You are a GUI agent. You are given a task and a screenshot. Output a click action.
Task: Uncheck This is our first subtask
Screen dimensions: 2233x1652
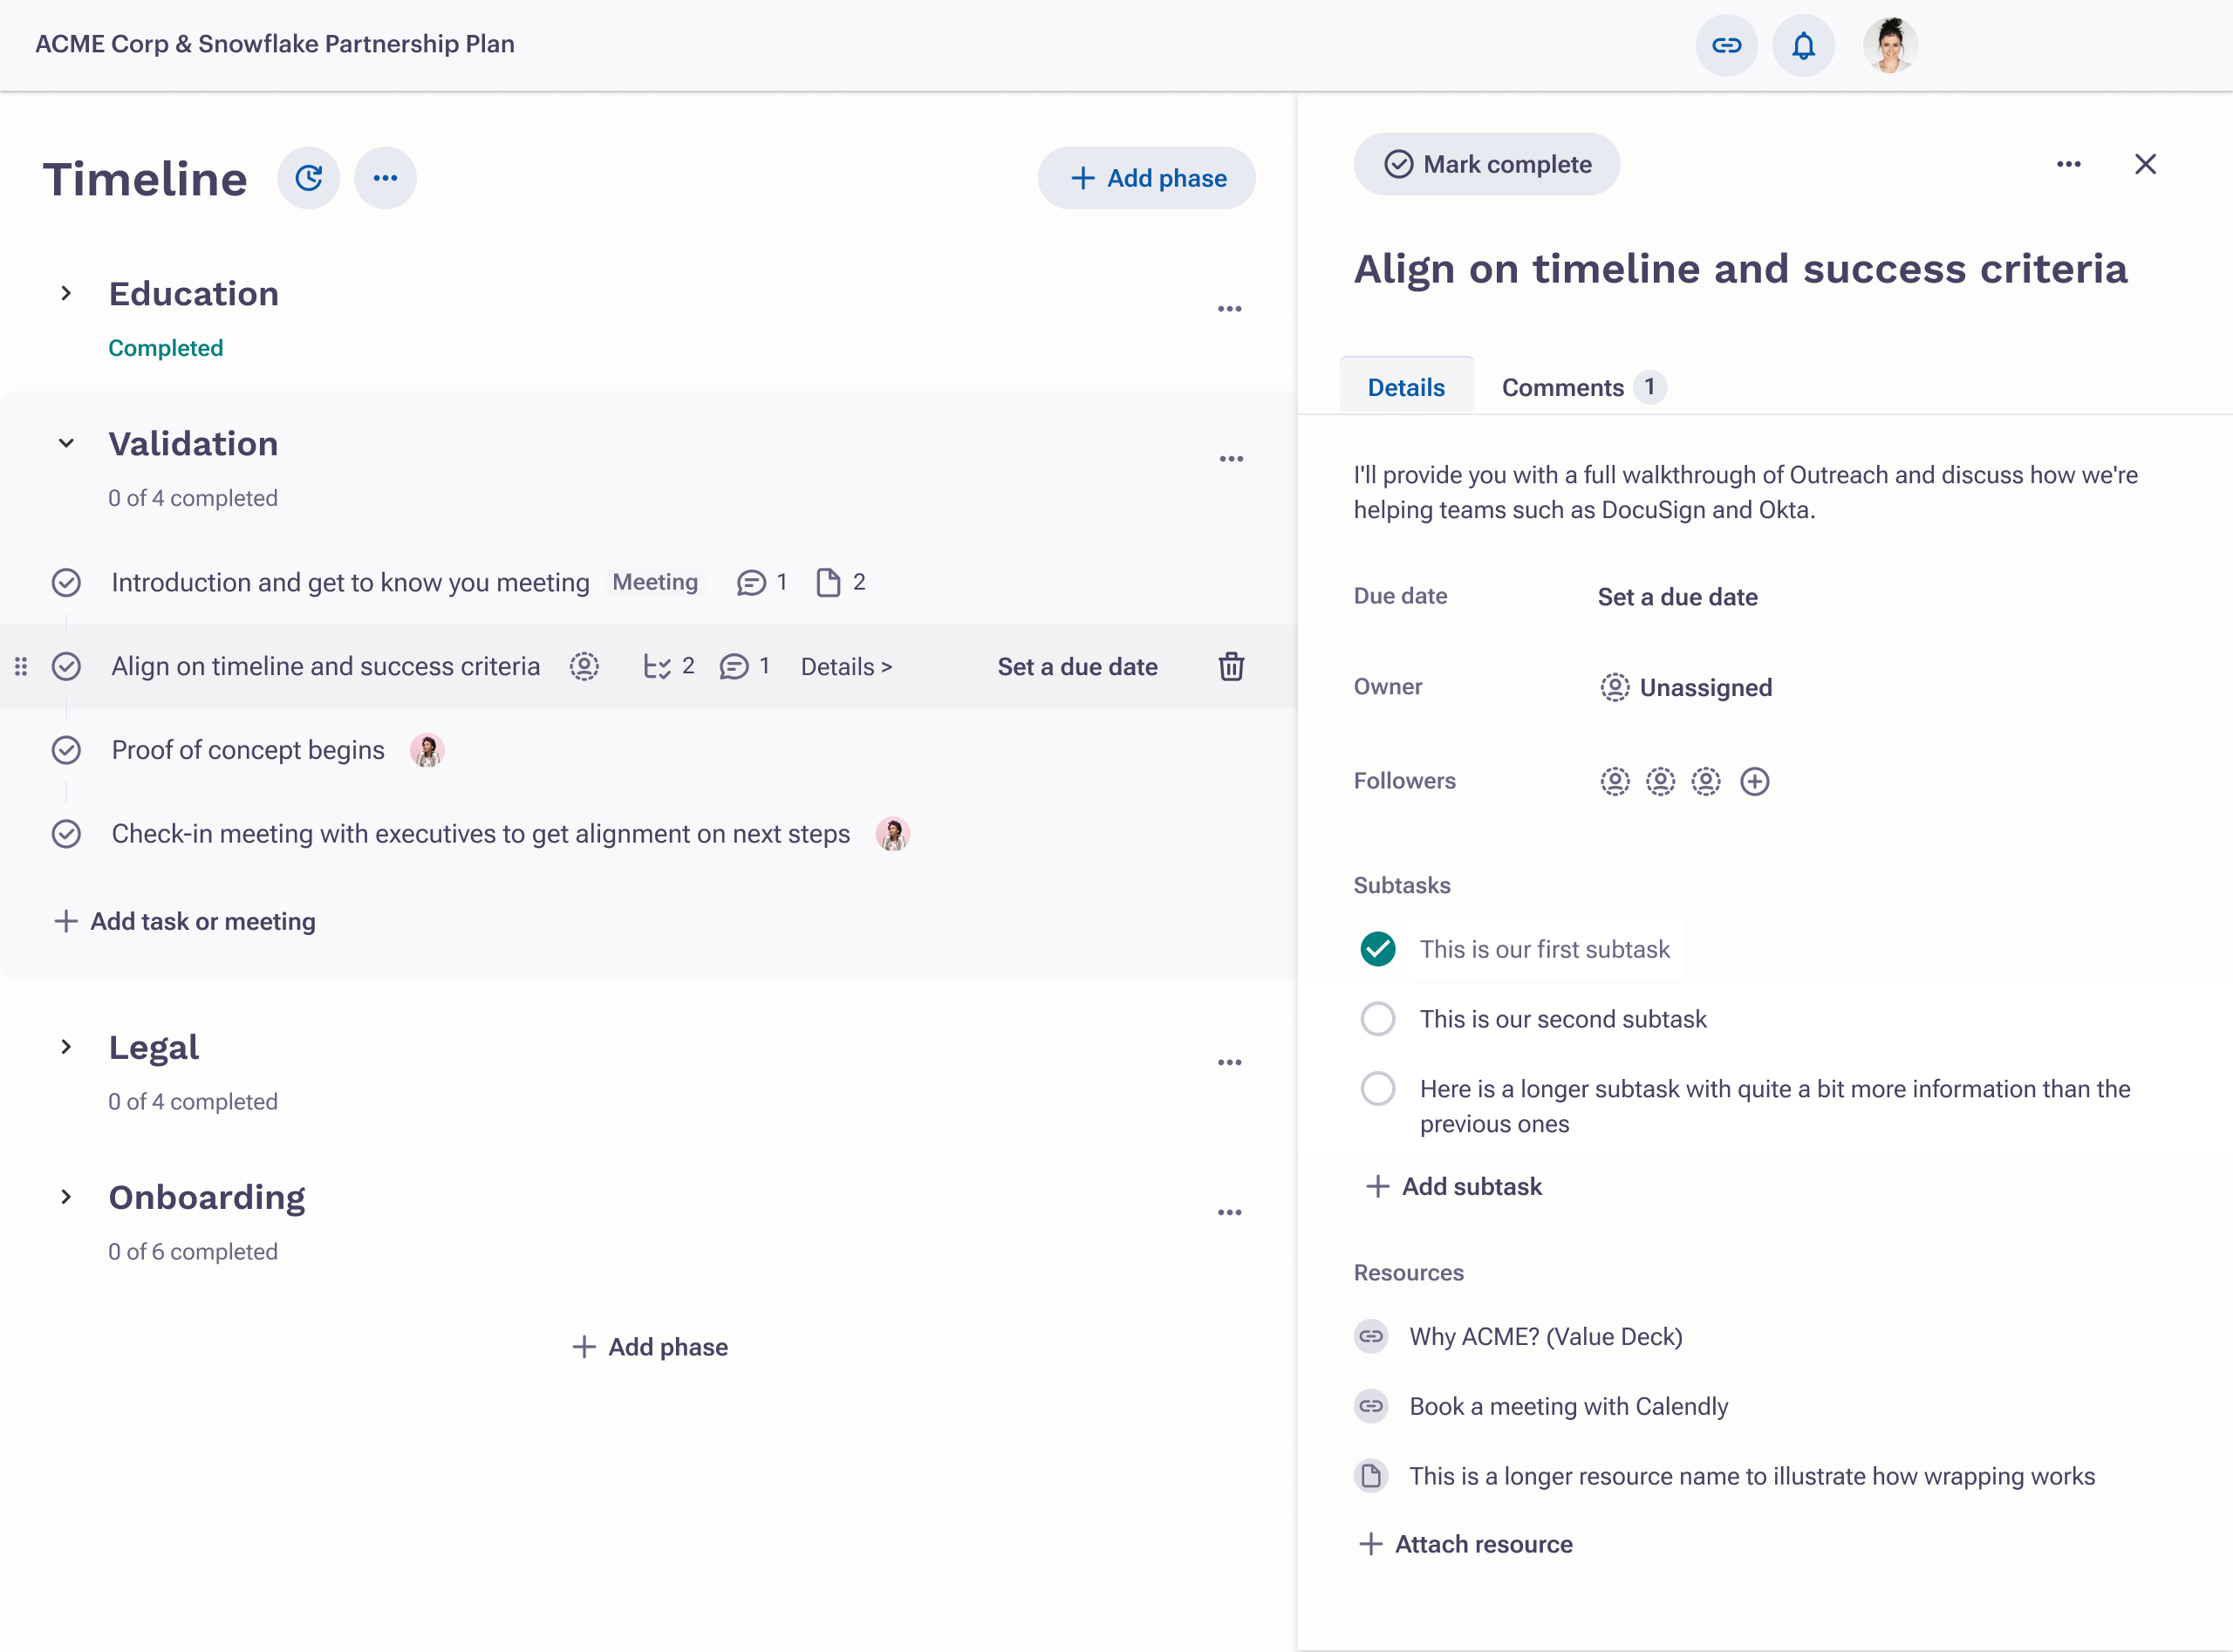(1378, 948)
